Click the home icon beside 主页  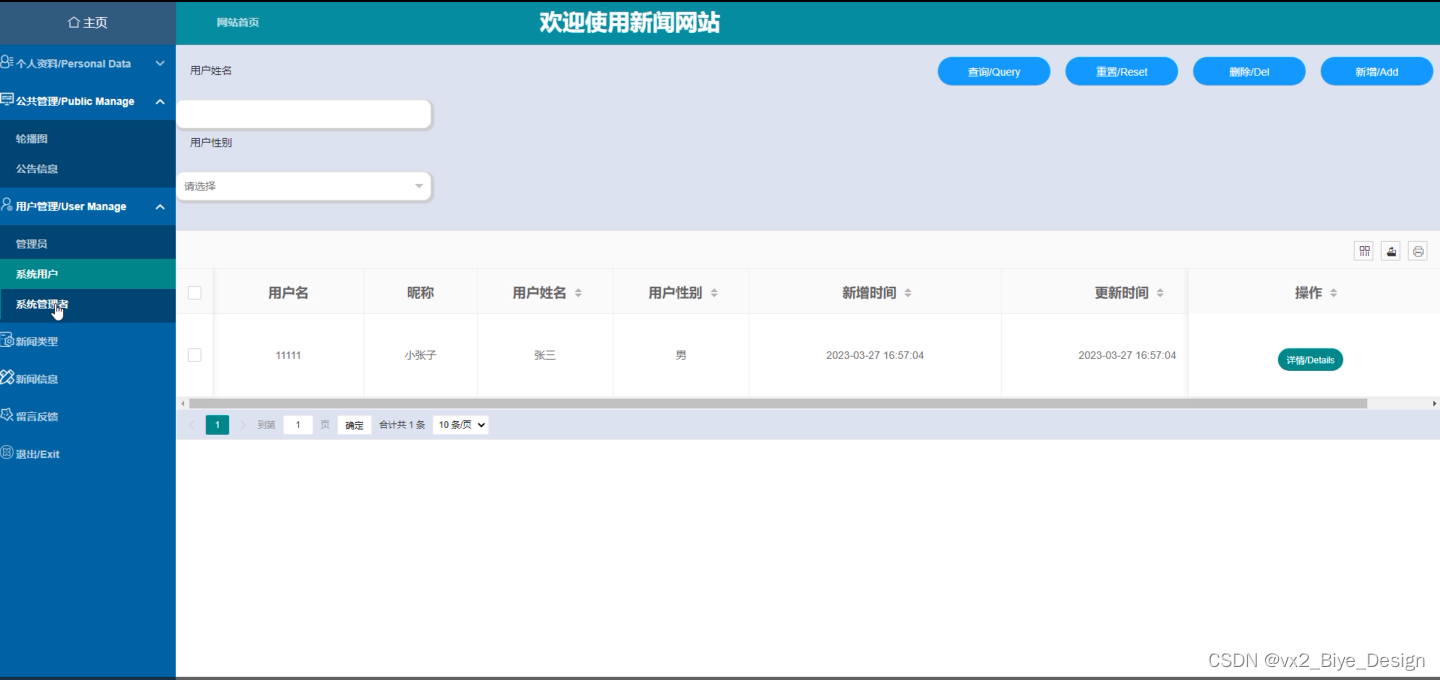[73, 22]
